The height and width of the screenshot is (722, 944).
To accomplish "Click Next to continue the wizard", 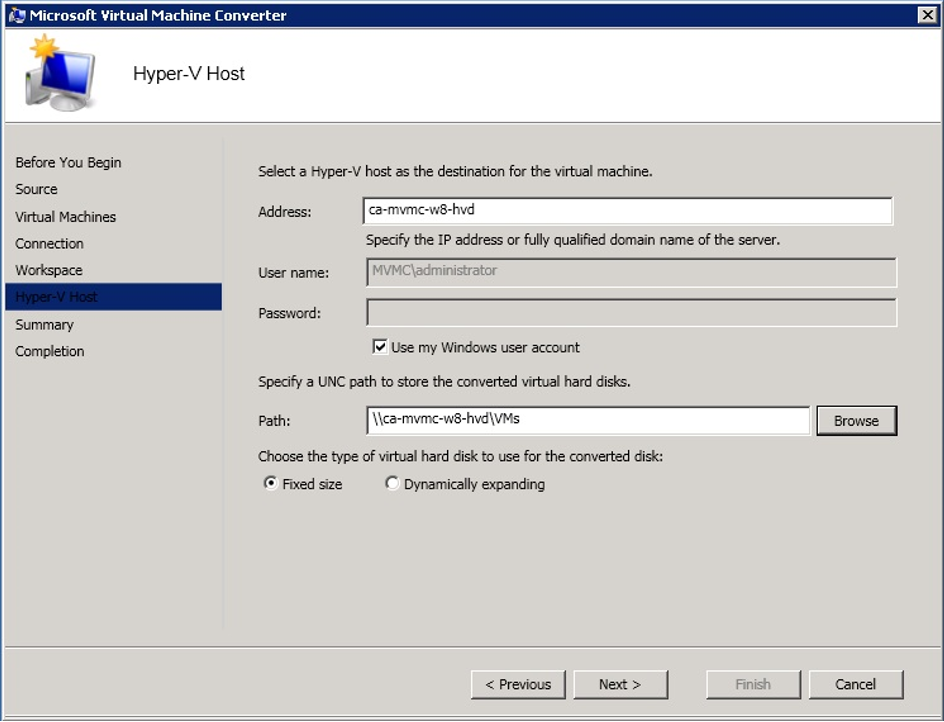I will (x=620, y=684).
